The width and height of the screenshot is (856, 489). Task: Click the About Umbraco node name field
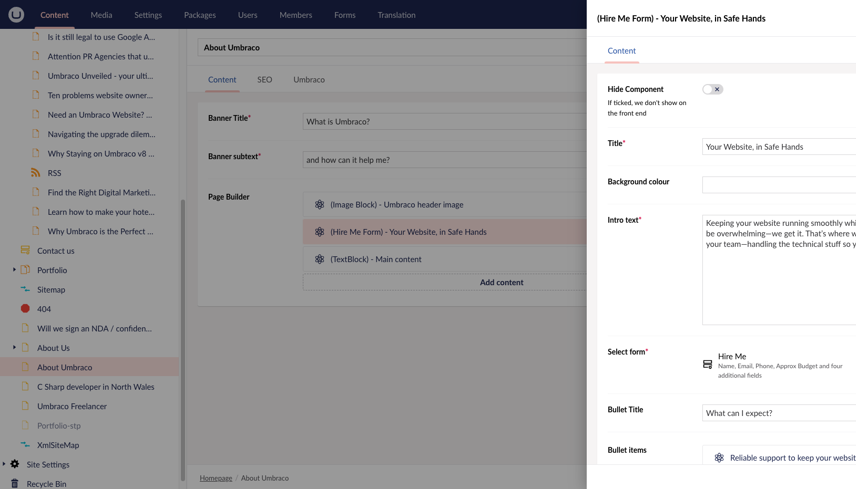pyautogui.click(x=393, y=47)
